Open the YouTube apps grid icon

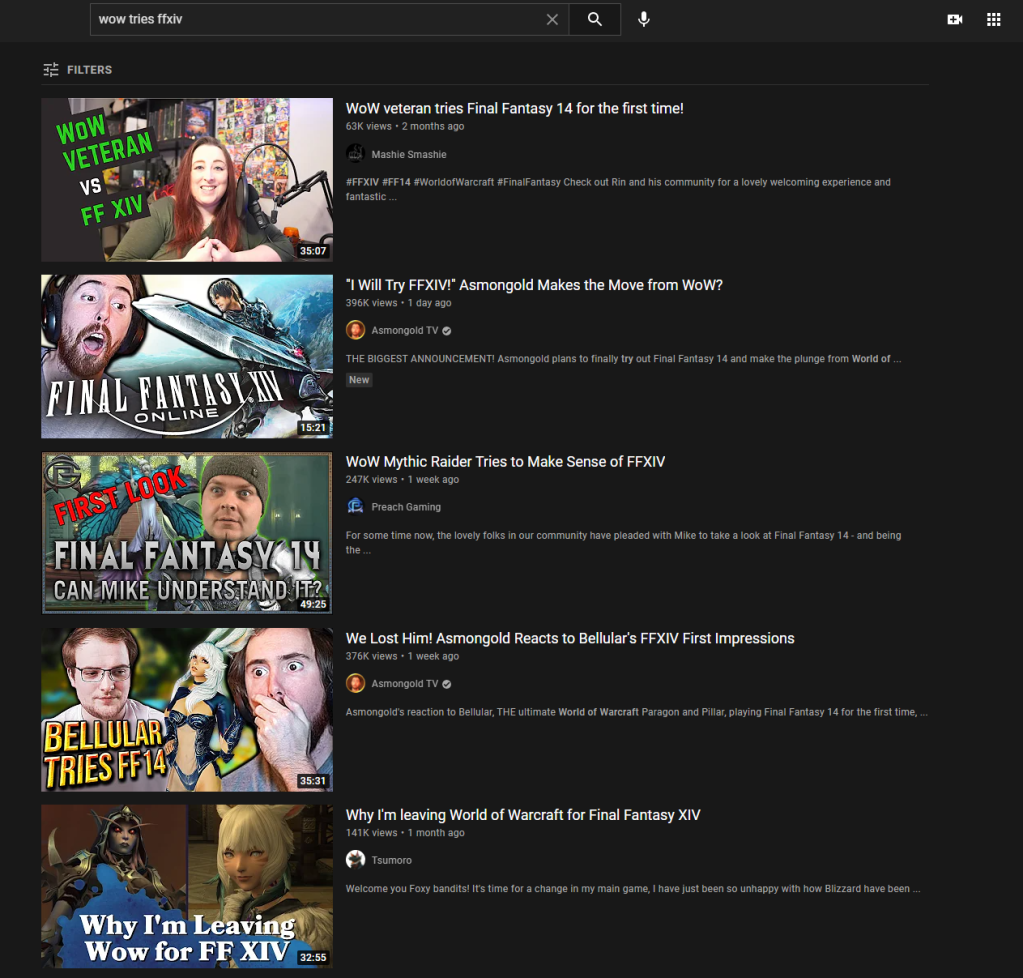click(993, 19)
